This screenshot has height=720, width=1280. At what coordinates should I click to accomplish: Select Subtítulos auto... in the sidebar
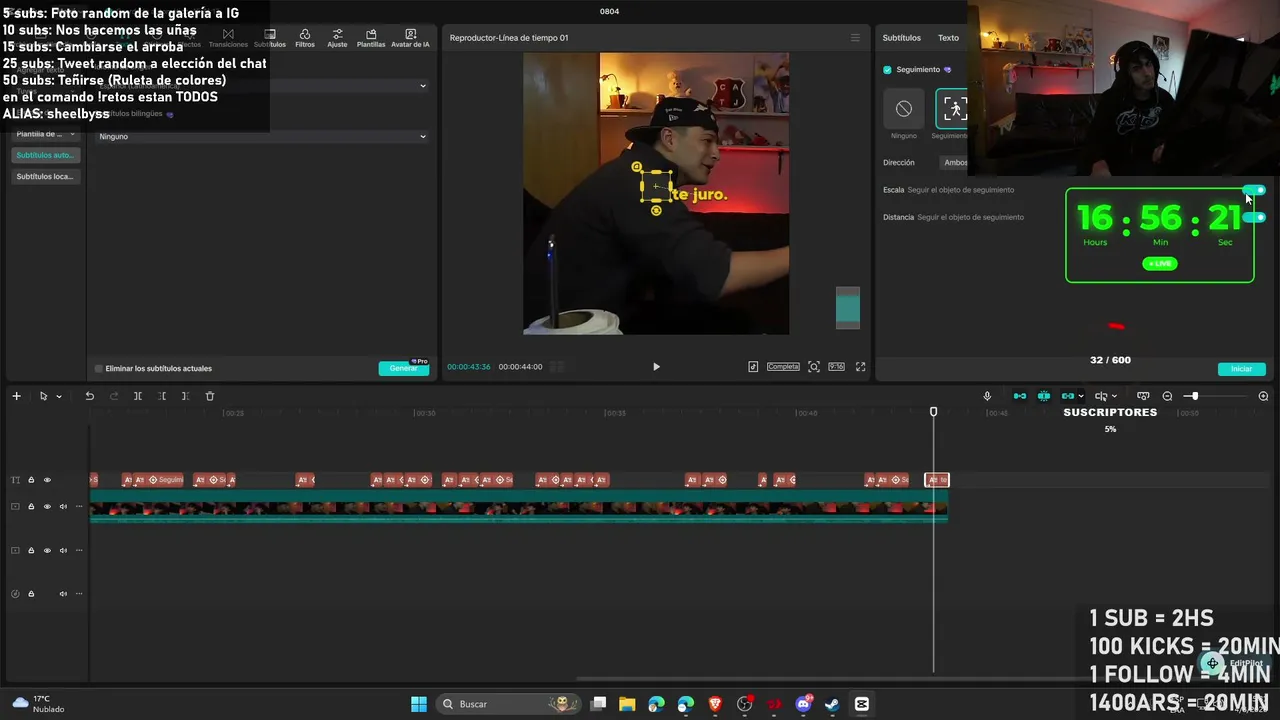(x=45, y=155)
